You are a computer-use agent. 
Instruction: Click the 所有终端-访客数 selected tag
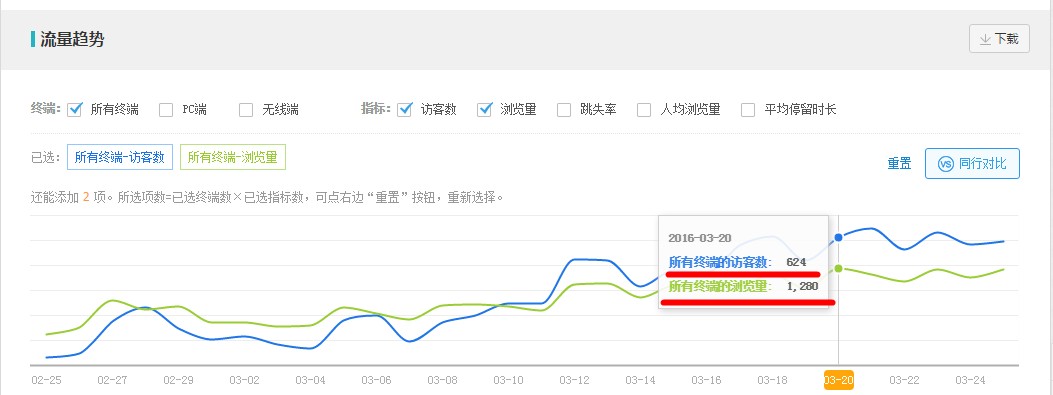click(x=120, y=158)
